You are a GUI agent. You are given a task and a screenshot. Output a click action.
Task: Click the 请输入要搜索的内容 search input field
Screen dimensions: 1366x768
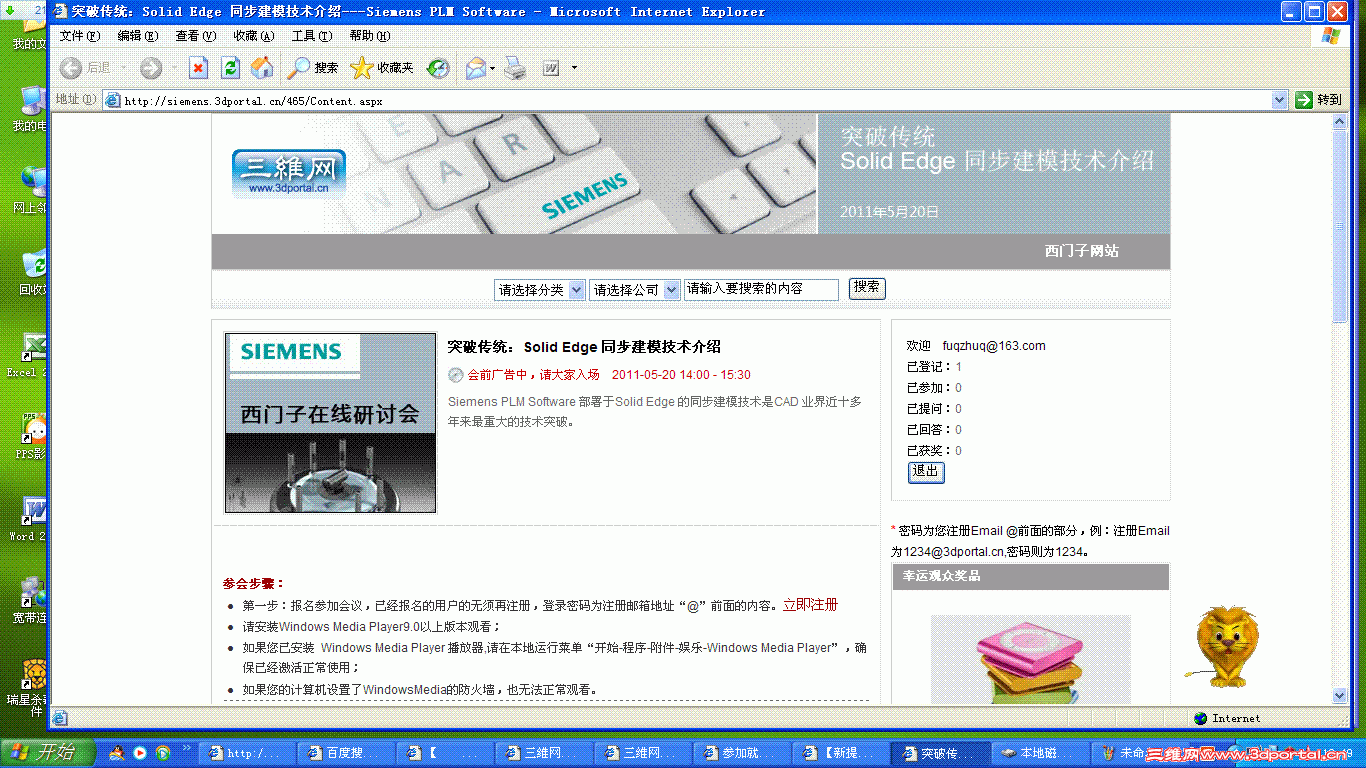coord(761,289)
